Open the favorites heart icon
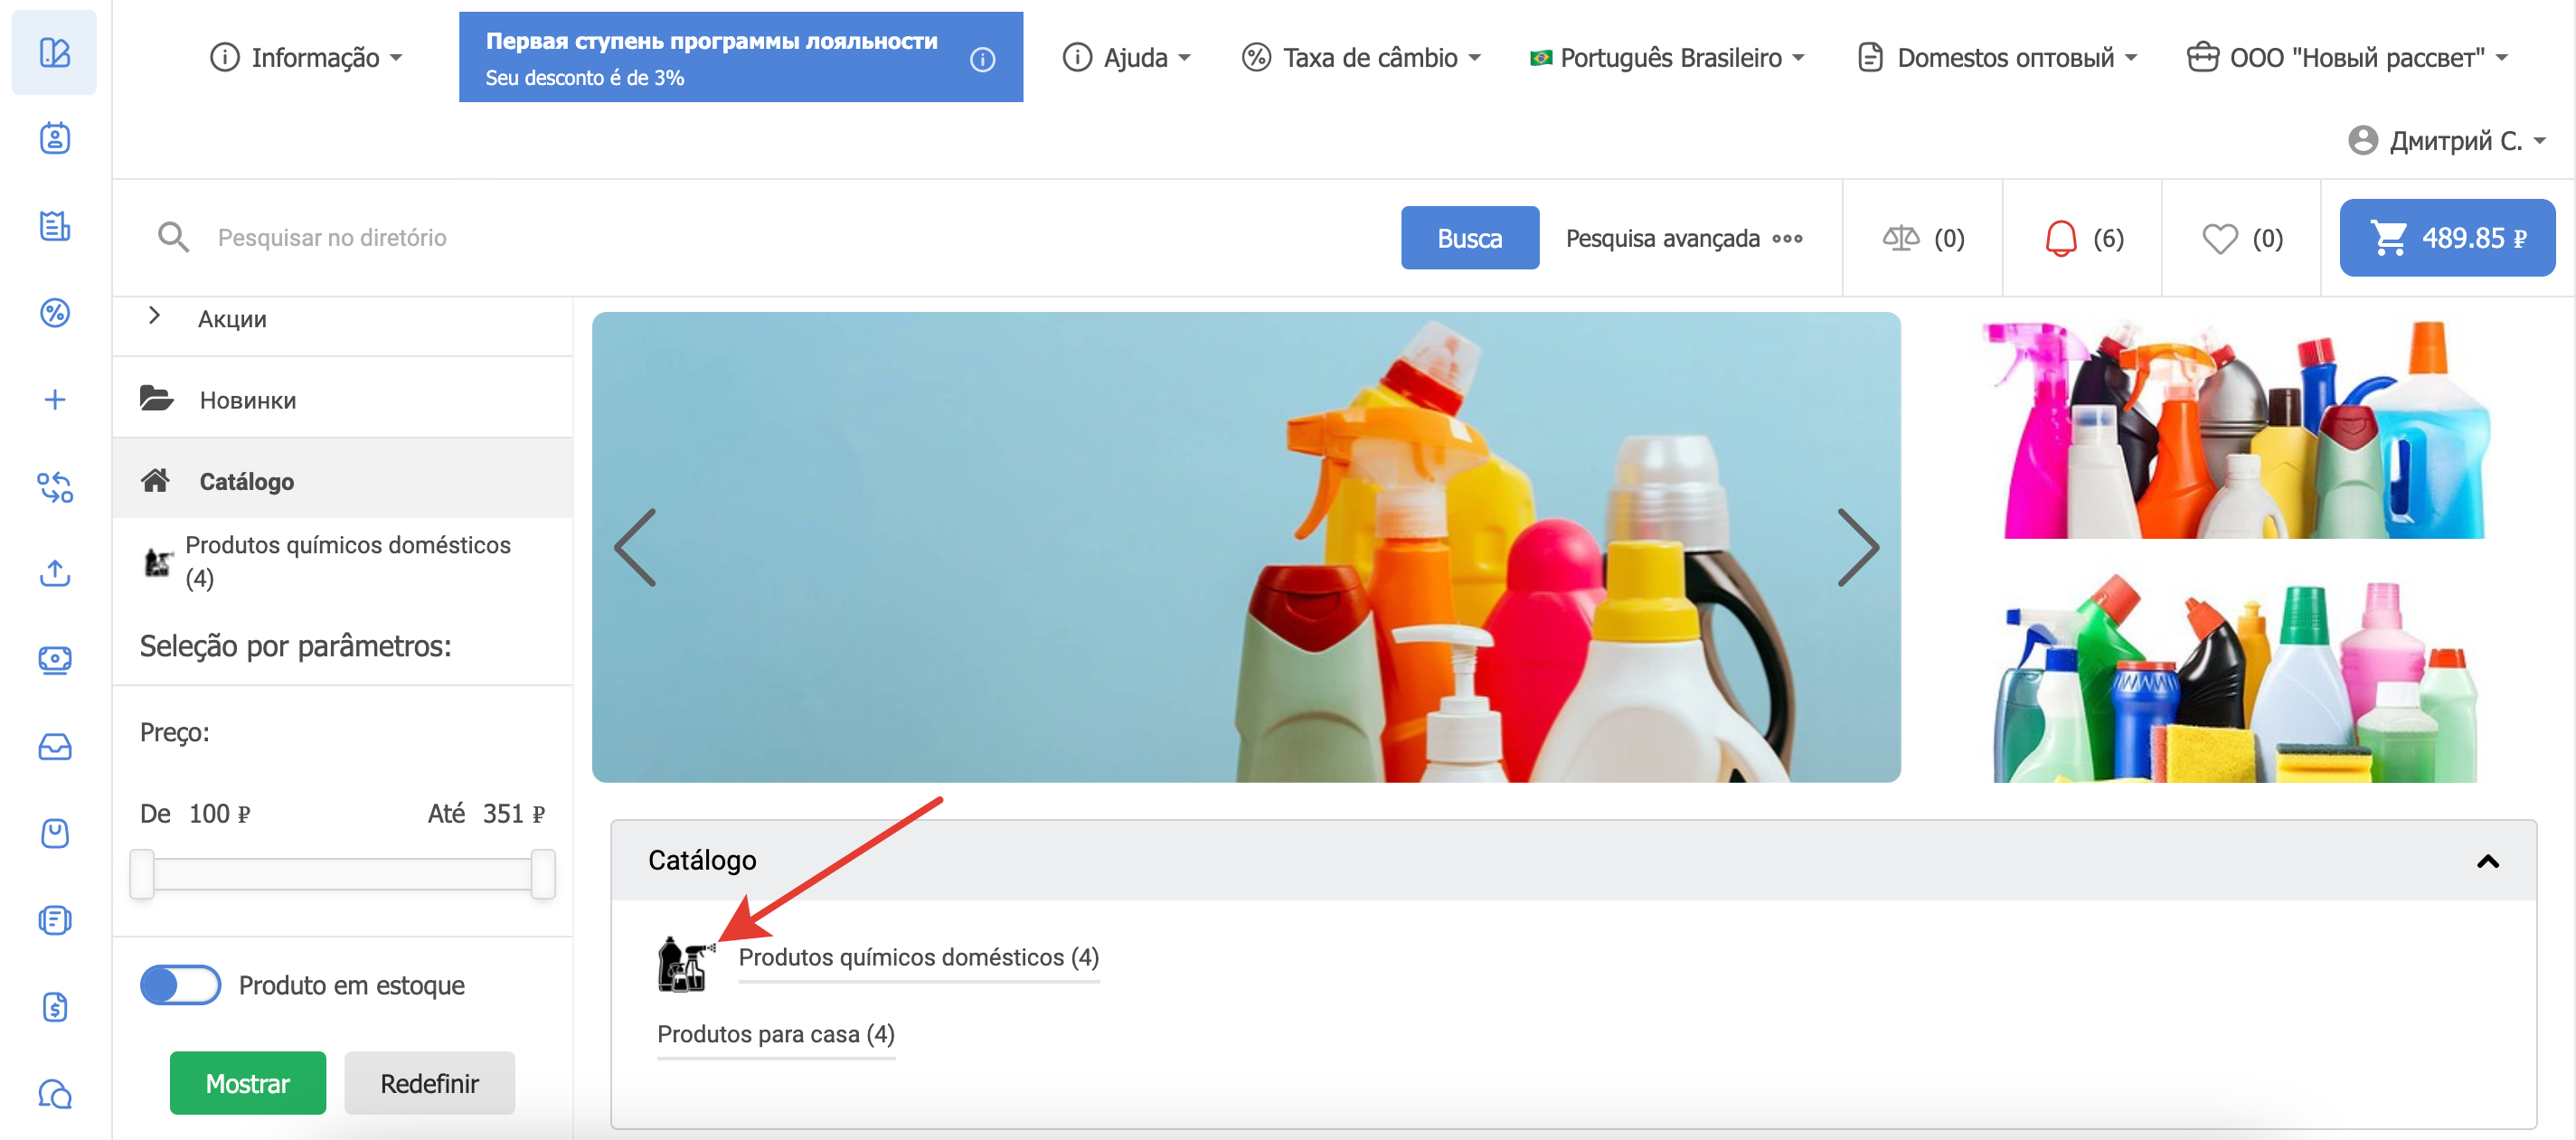Image resolution: width=2576 pixels, height=1140 pixels. click(x=2219, y=238)
